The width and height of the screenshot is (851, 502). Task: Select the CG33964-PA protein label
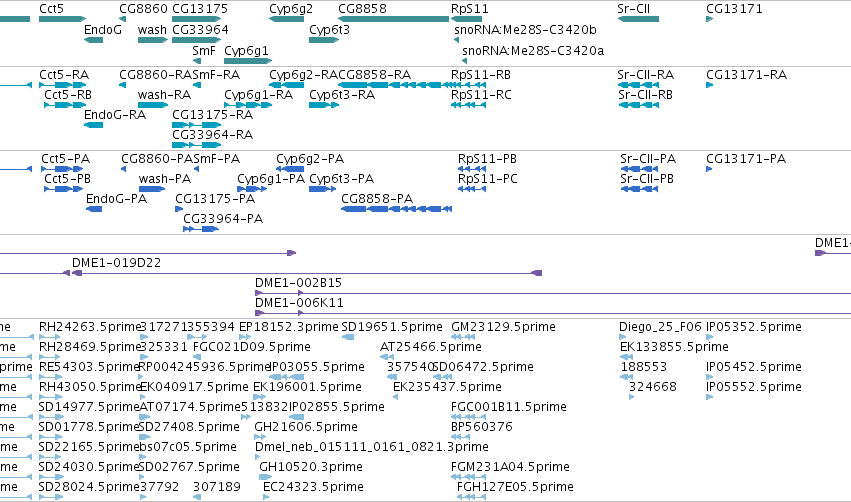pos(223,219)
